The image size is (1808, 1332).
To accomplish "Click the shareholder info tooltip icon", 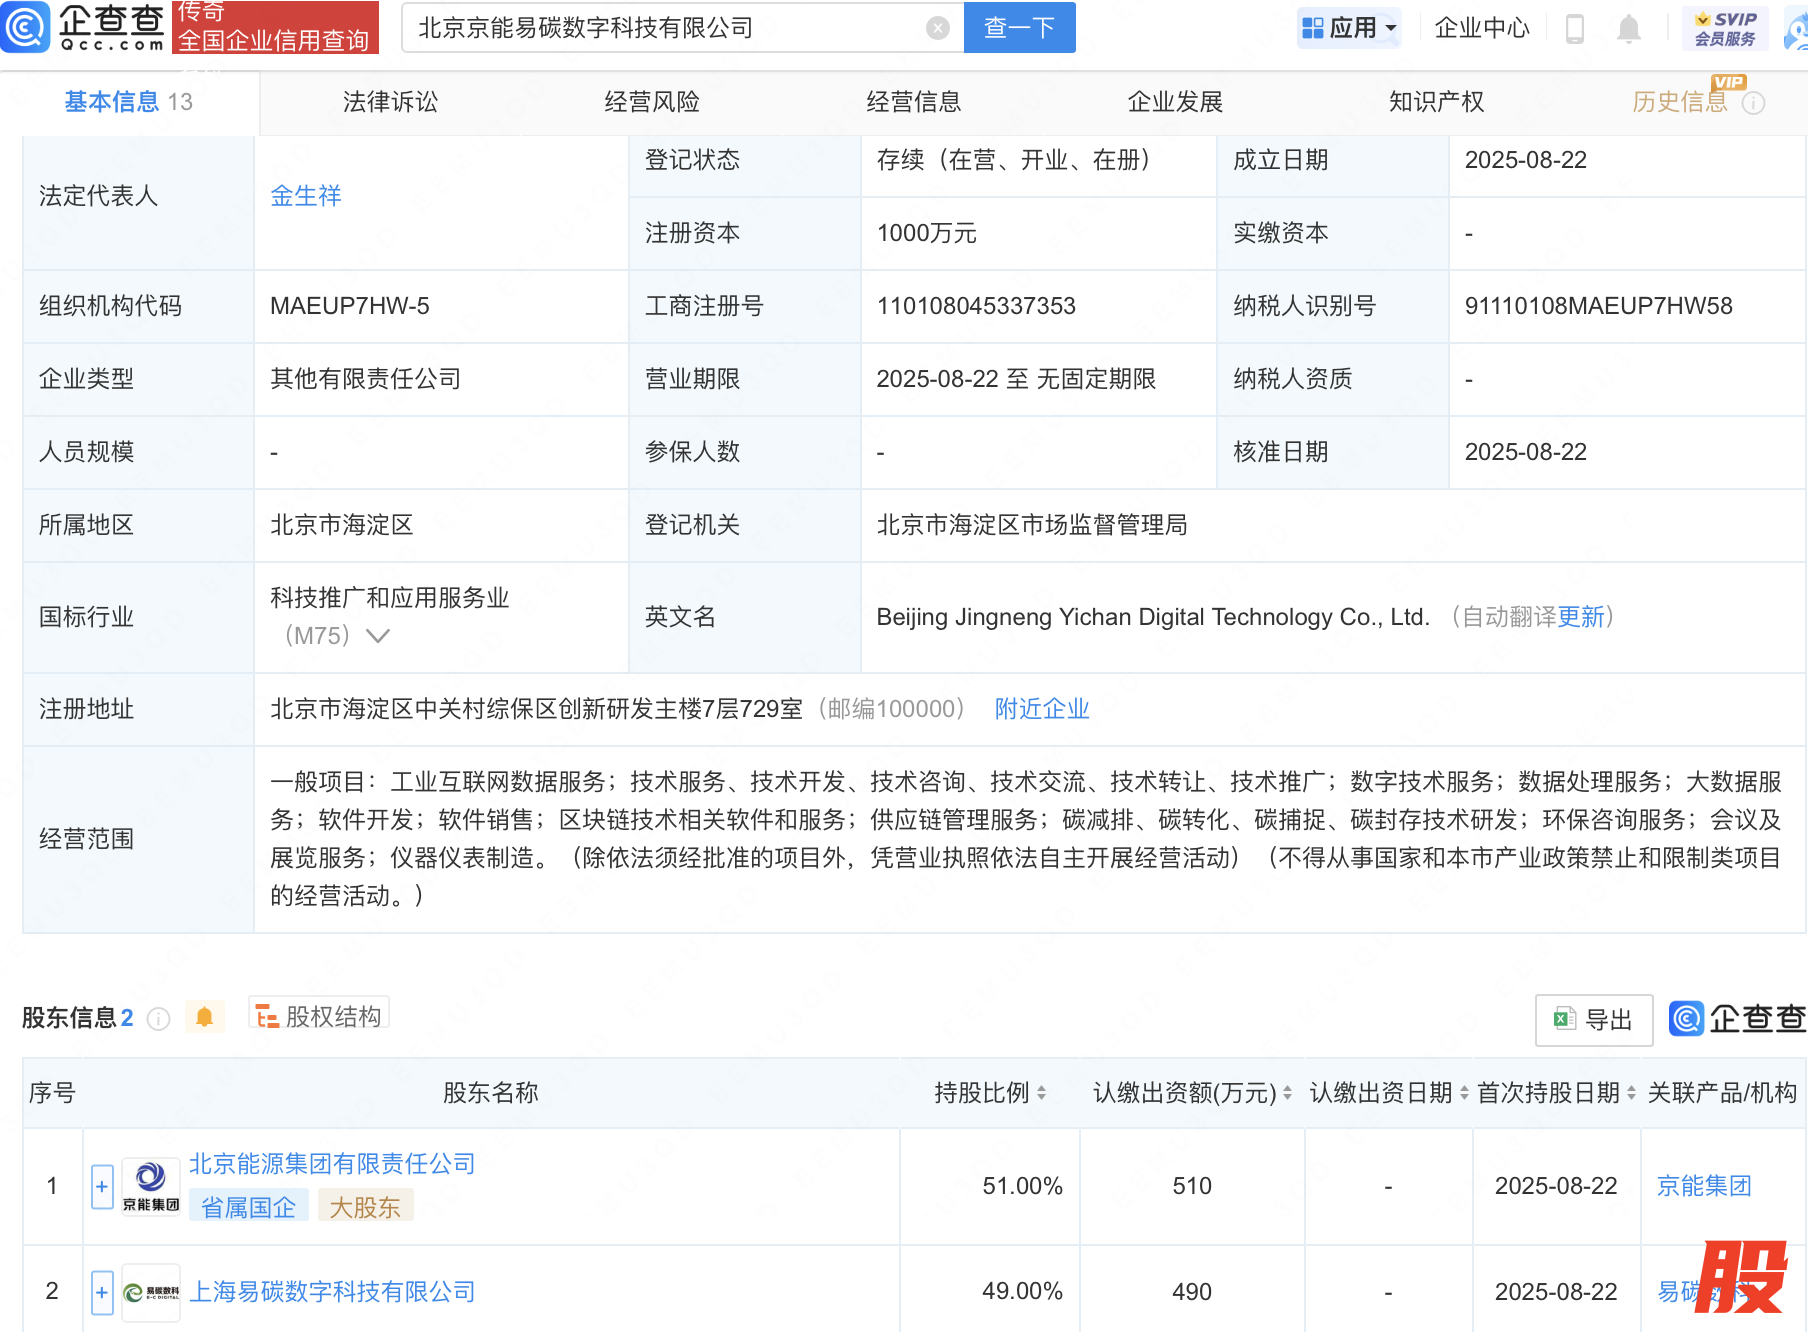I will (158, 1018).
